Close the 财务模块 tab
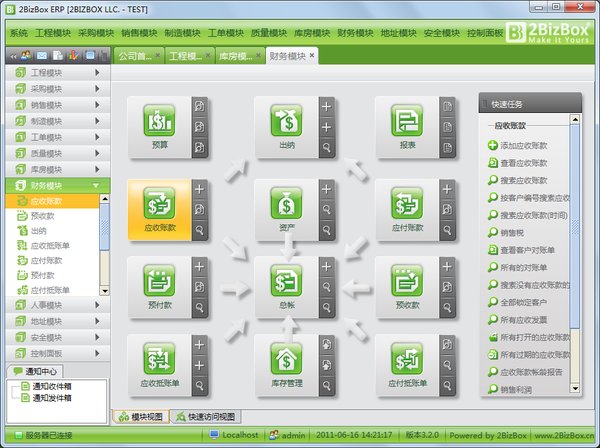Image resolution: width=600 pixels, height=448 pixels. tap(312, 55)
